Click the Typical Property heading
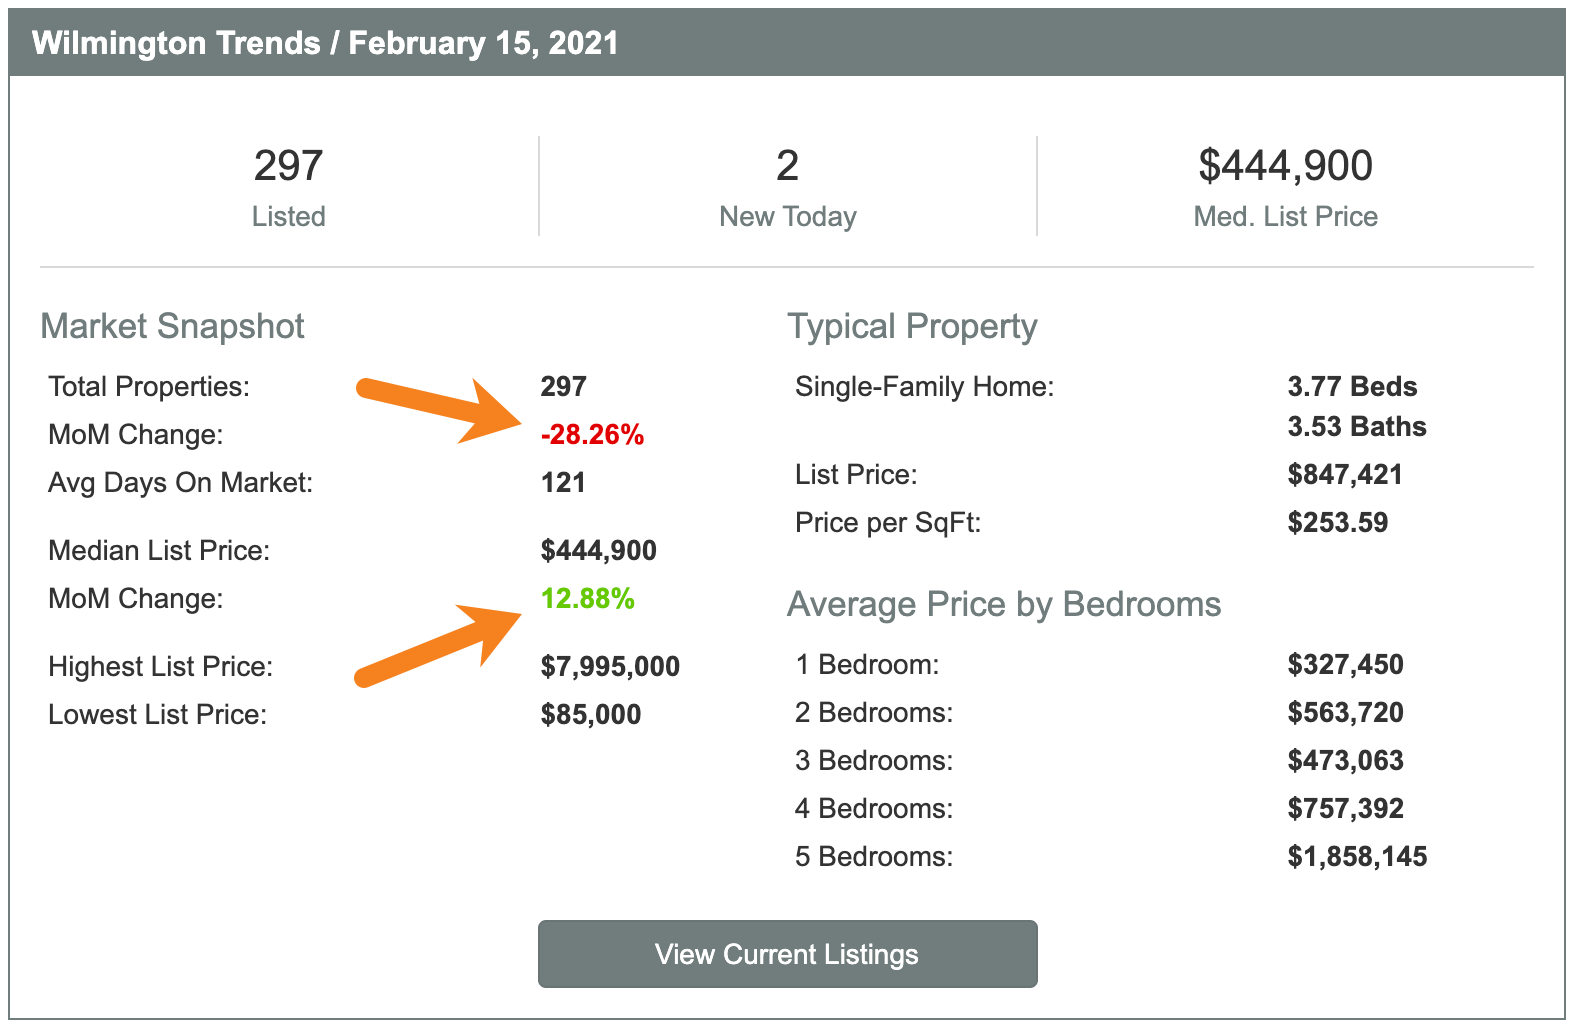Viewport: 1572px width, 1028px height. pyautogui.click(x=912, y=327)
